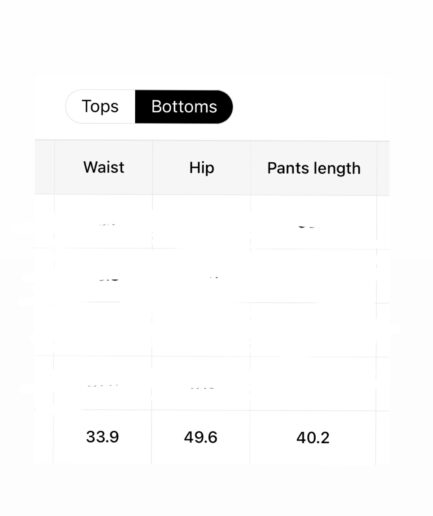
Task: Click the fourth-row faded Hip cell
Action: coord(201,384)
